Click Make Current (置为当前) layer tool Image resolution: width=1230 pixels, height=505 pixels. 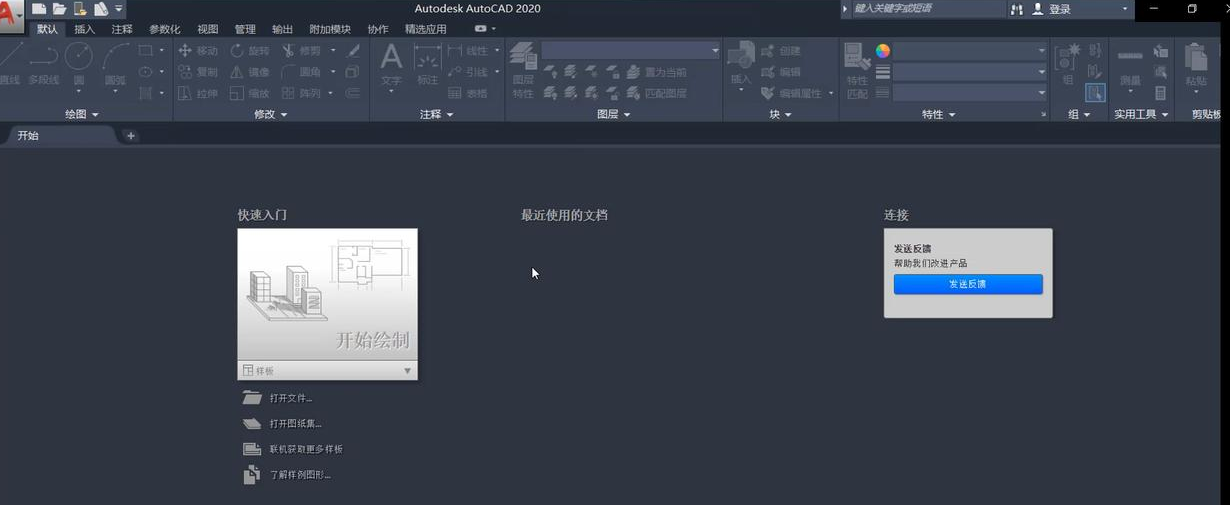tap(656, 72)
